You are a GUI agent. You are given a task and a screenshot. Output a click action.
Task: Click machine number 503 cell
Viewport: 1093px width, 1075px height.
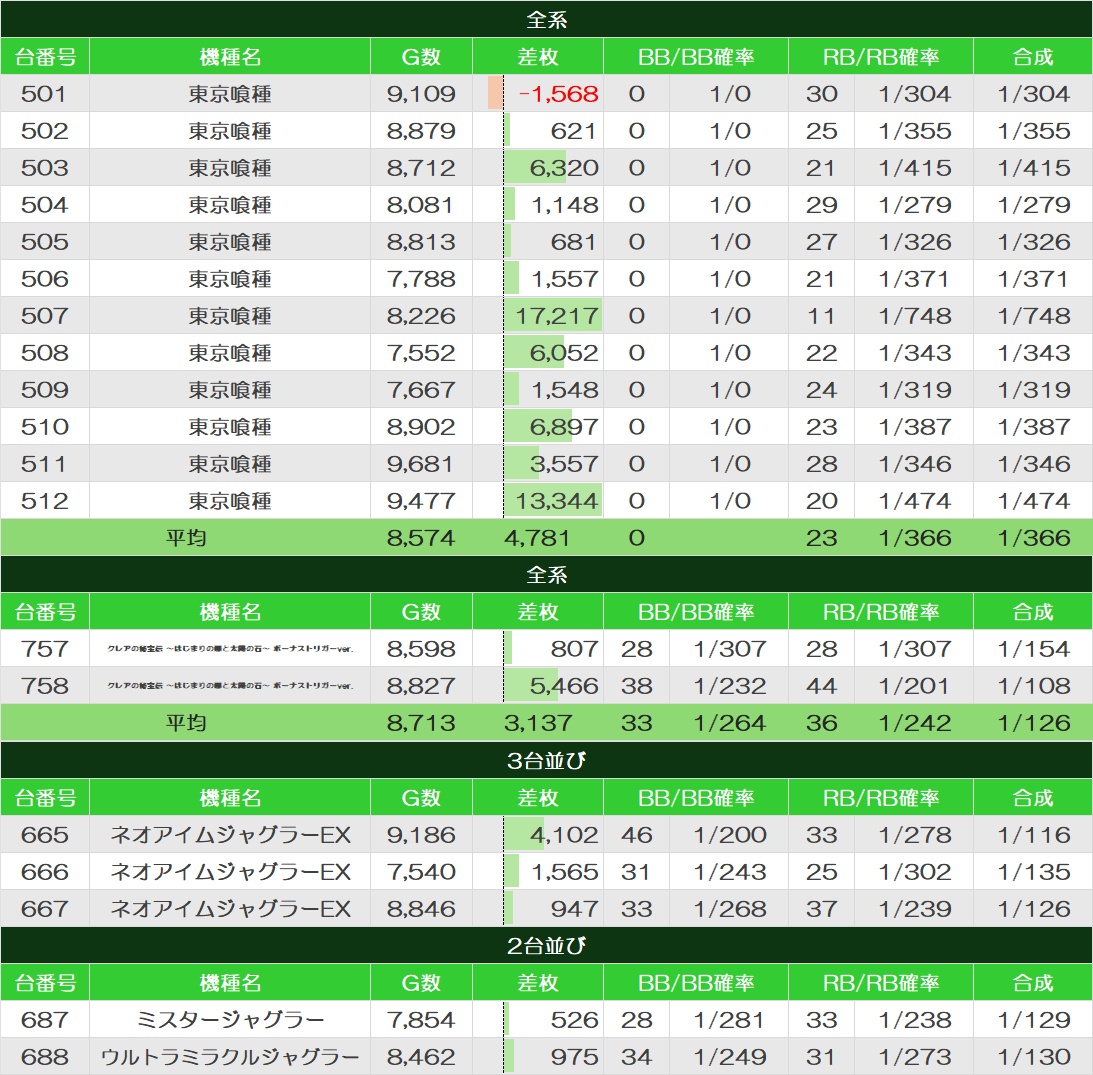(x=45, y=167)
